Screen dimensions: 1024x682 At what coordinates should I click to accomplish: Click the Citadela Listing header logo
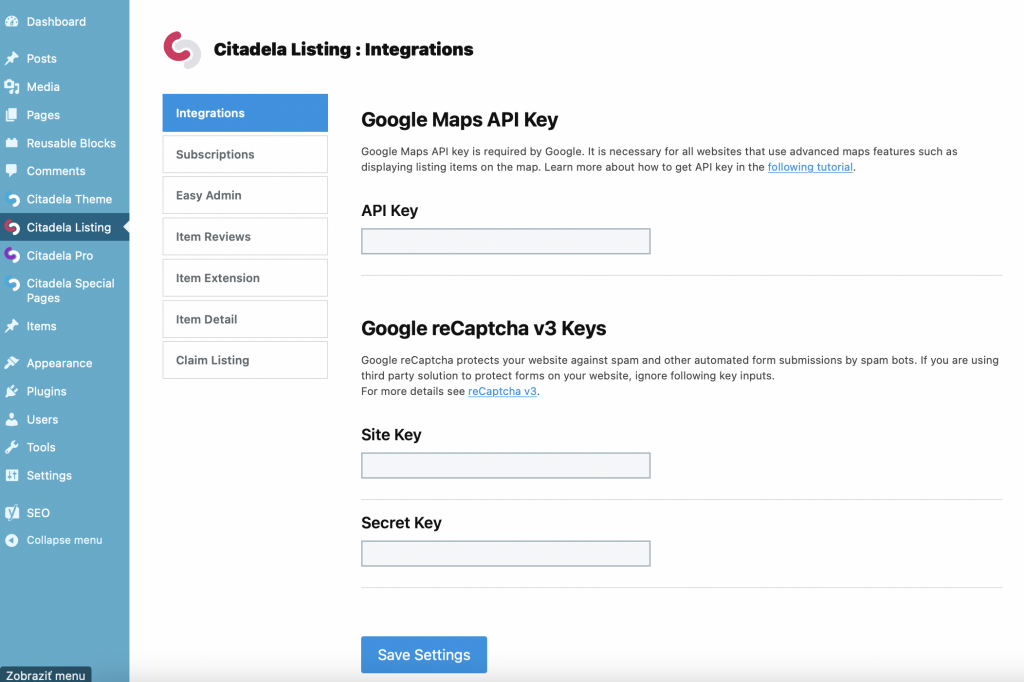pos(182,50)
